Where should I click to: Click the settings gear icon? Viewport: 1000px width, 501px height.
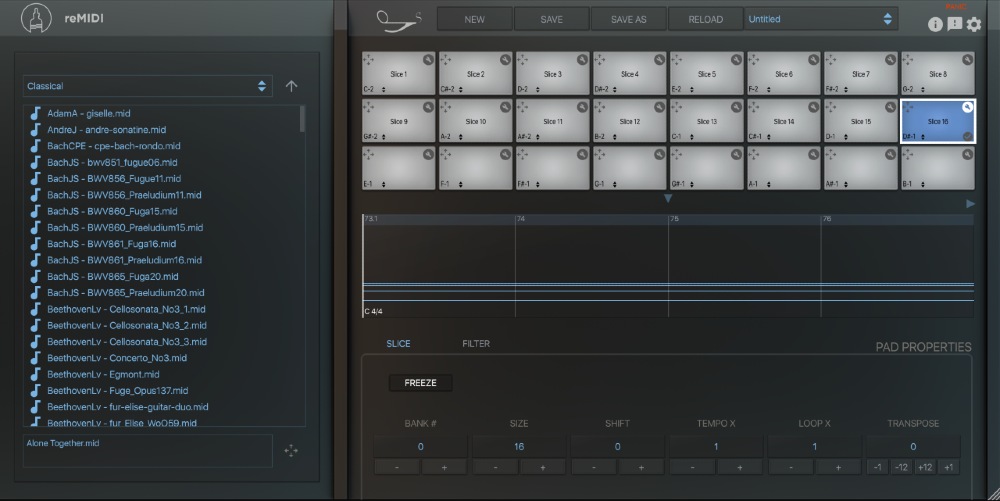click(x=974, y=25)
